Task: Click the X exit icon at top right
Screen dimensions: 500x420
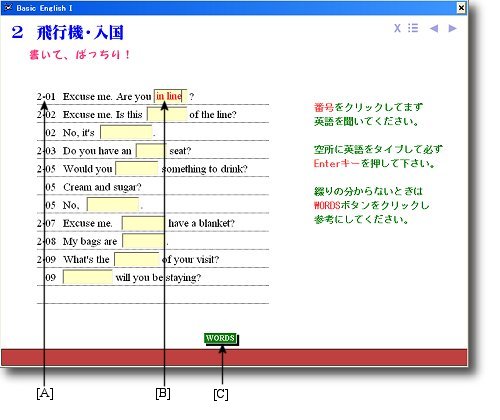Action: (x=397, y=28)
